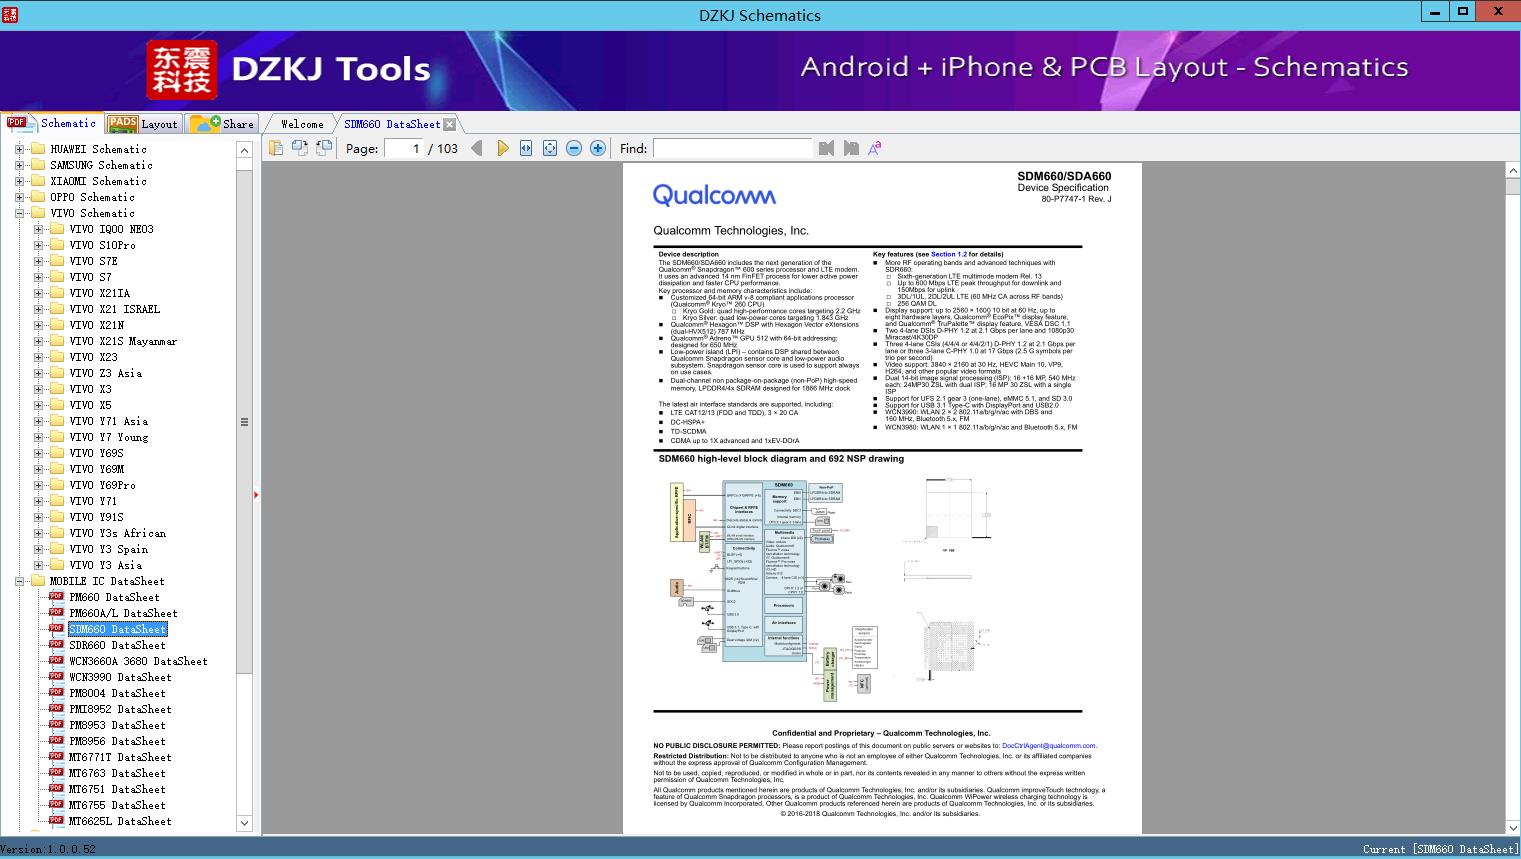This screenshot has height=859, width=1521.
Task: Switch to the Schematic tab
Action: click(x=52, y=123)
